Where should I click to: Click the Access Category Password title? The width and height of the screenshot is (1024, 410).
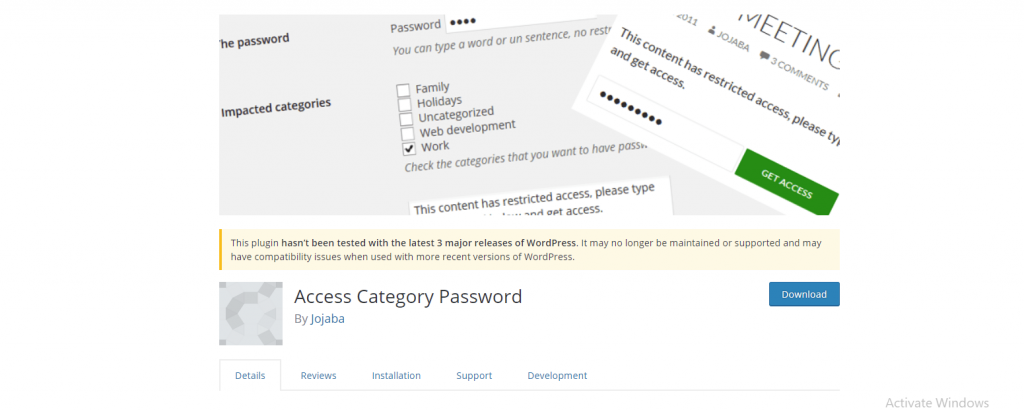[x=408, y=297]
